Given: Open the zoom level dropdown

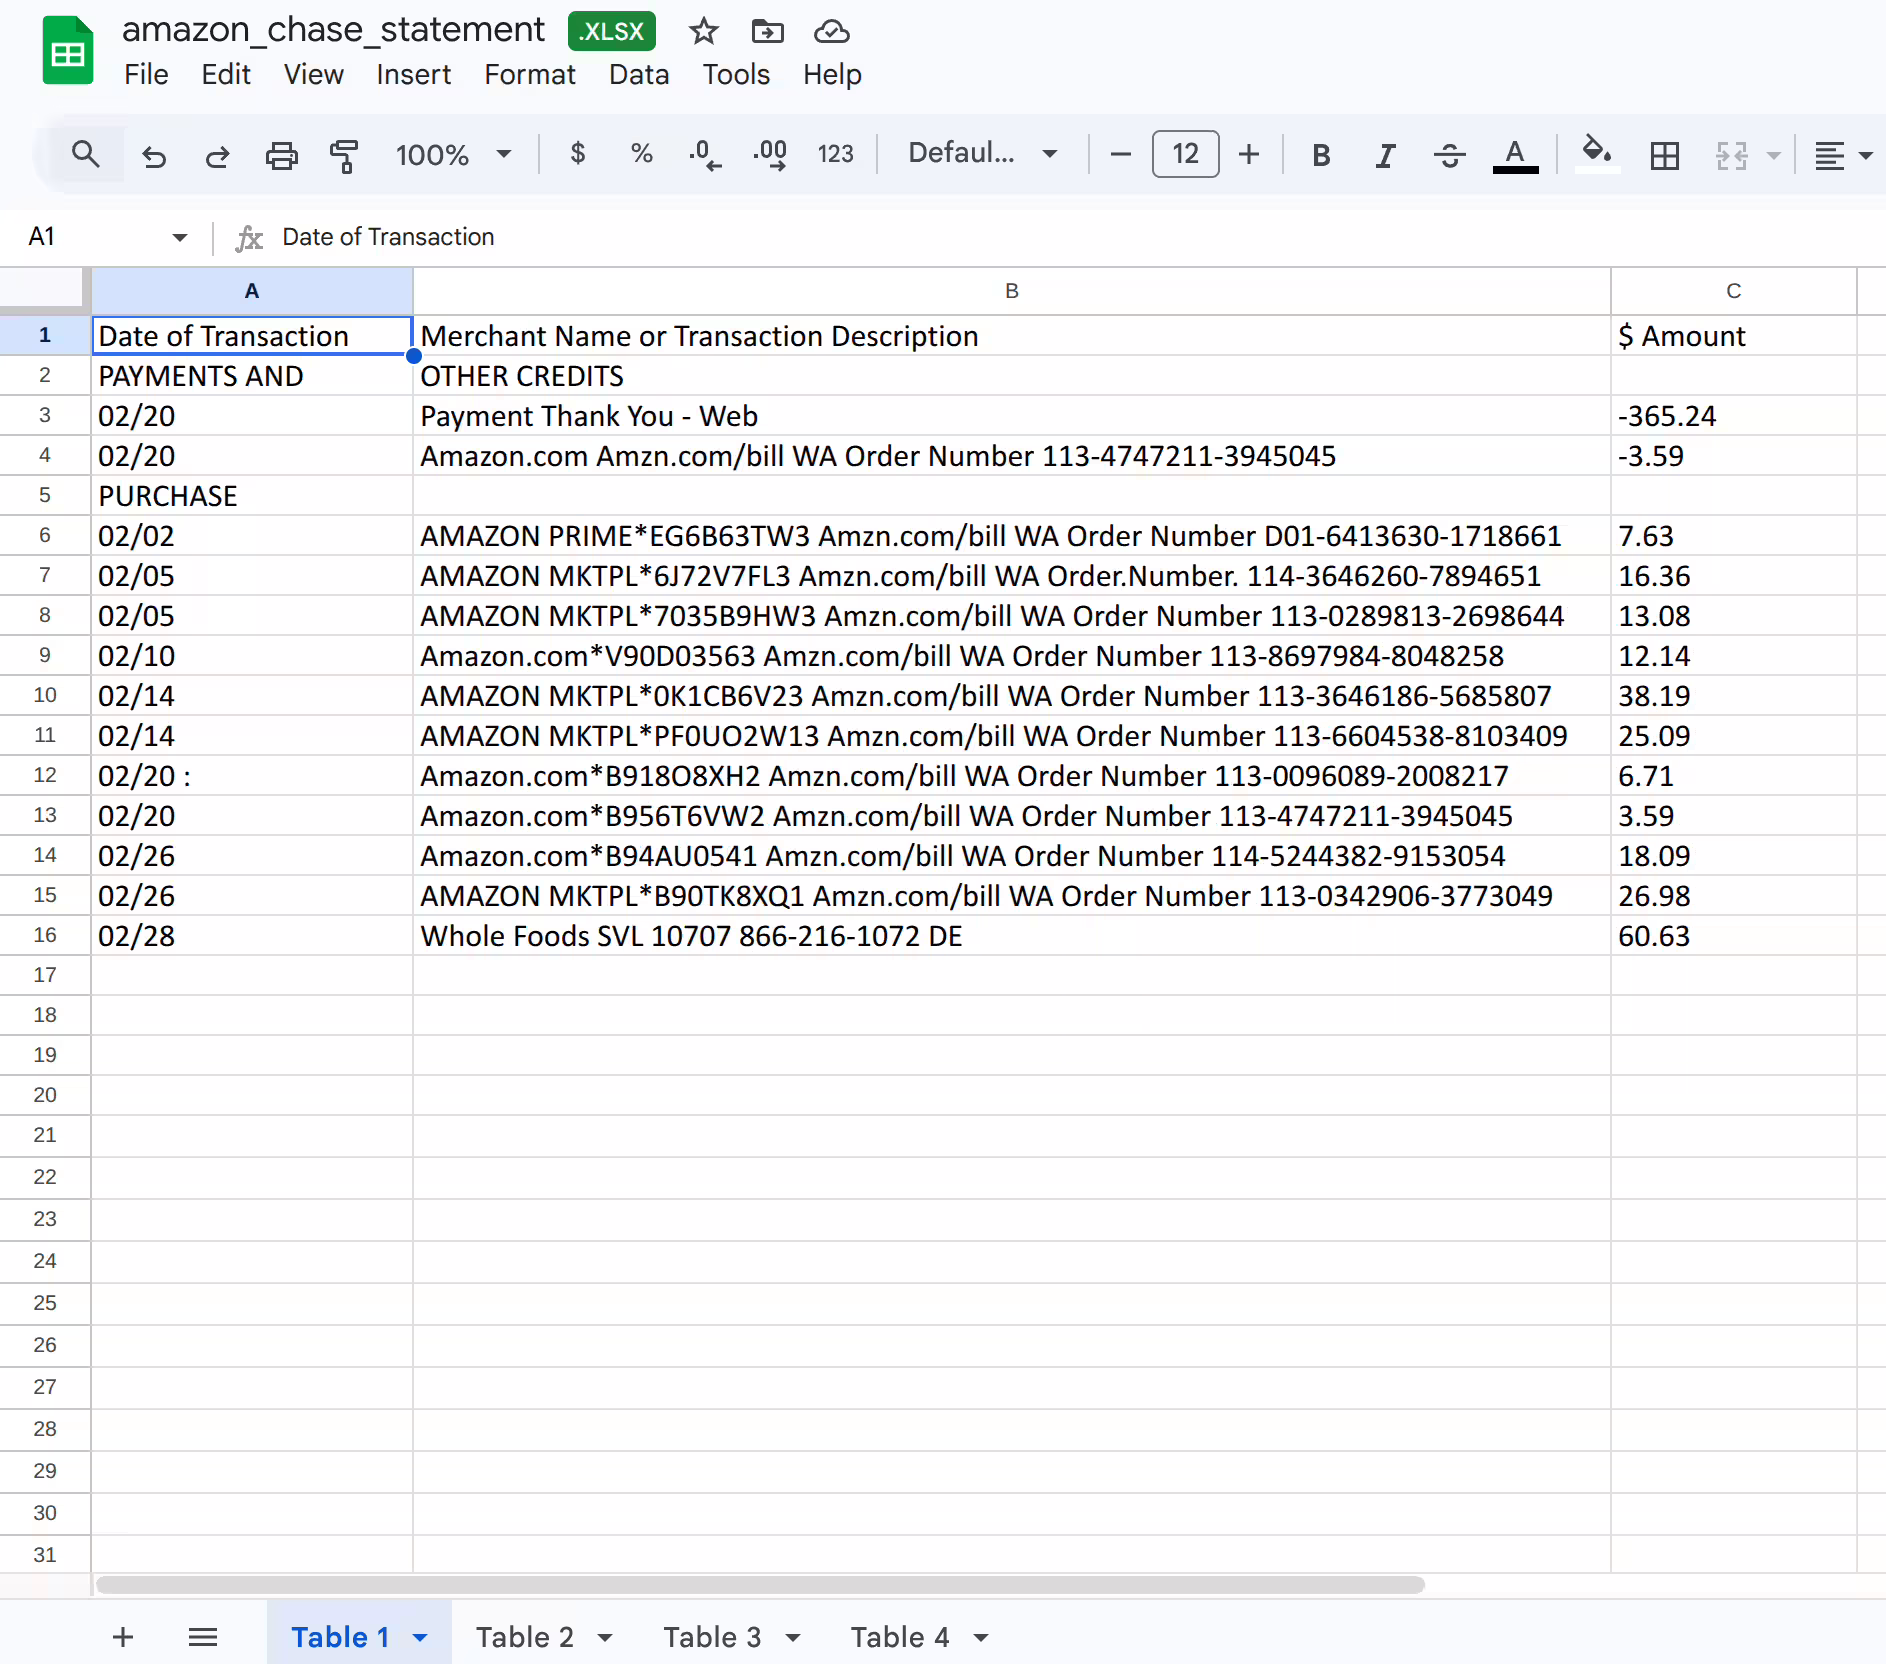Looking at the screenshot, I should [453, 154].
